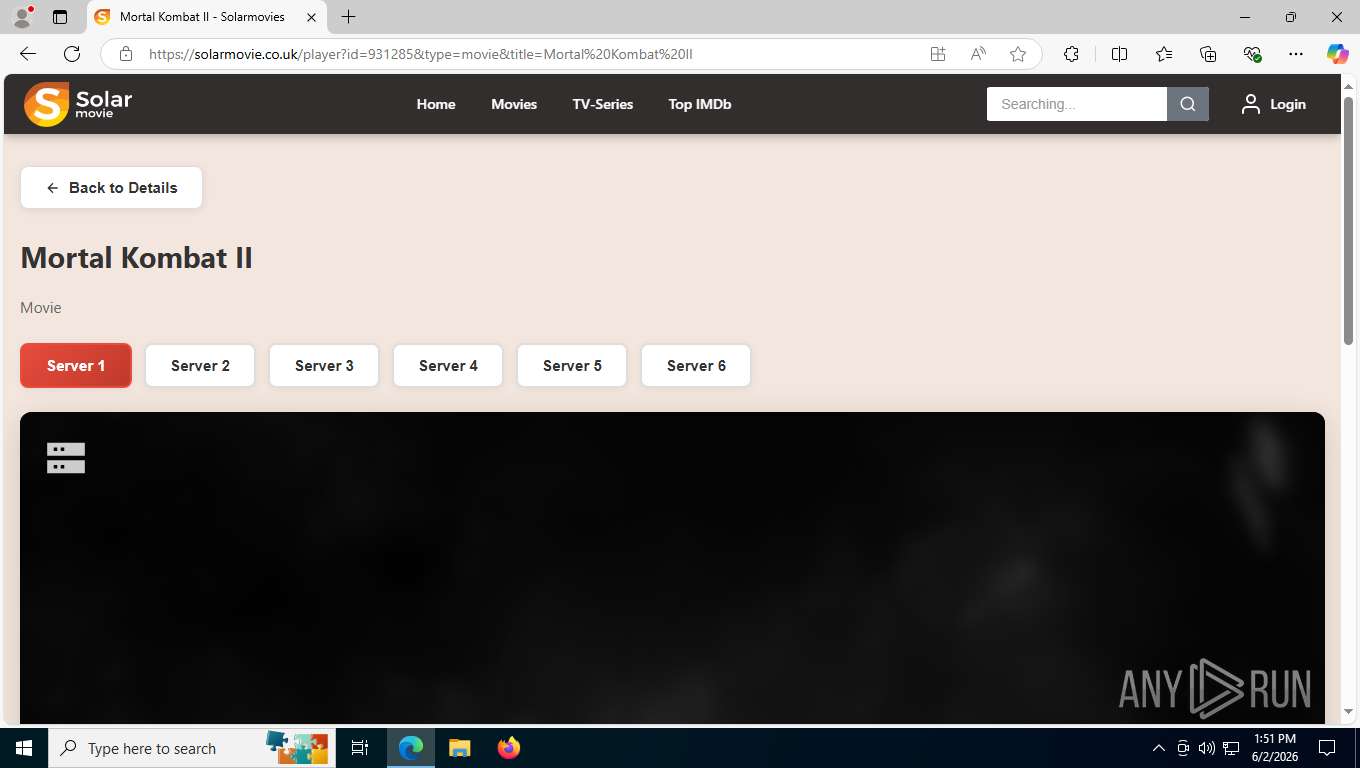Launch Firefox from the taskbar
This screenshot has width=1360, height=768.
[509, 748]
